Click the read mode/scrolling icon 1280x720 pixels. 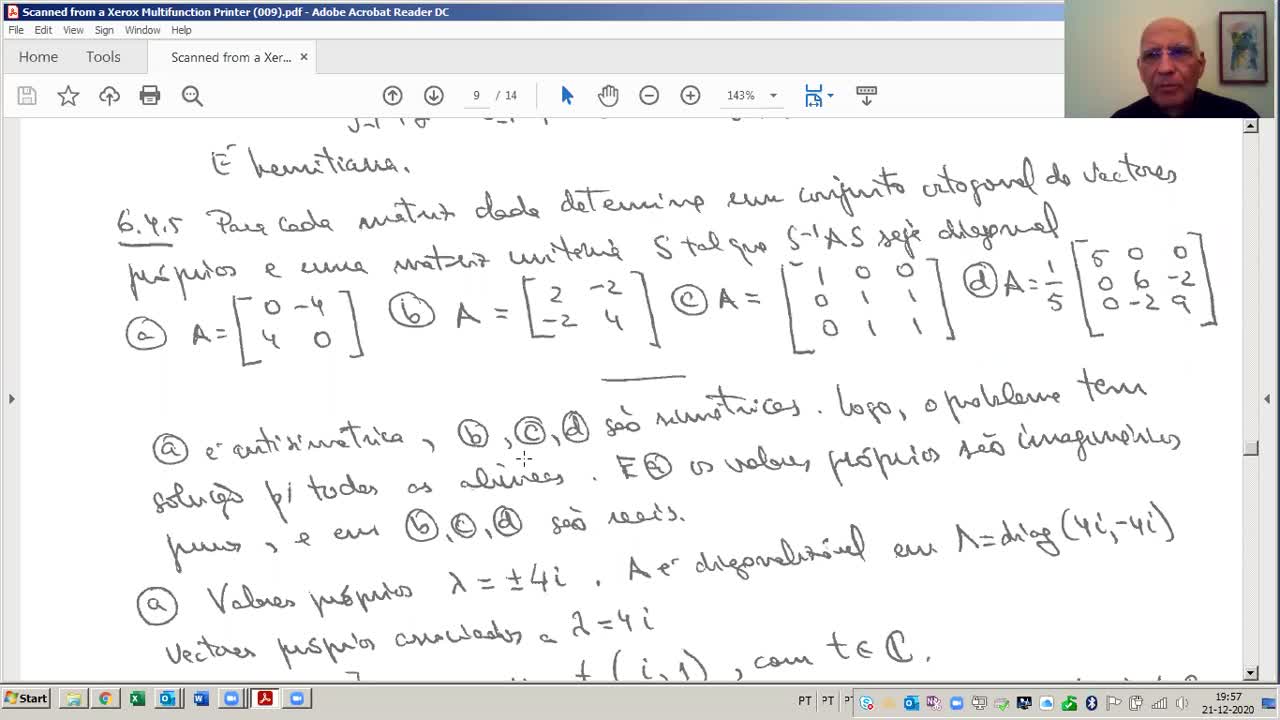click(x=866, y=95)
